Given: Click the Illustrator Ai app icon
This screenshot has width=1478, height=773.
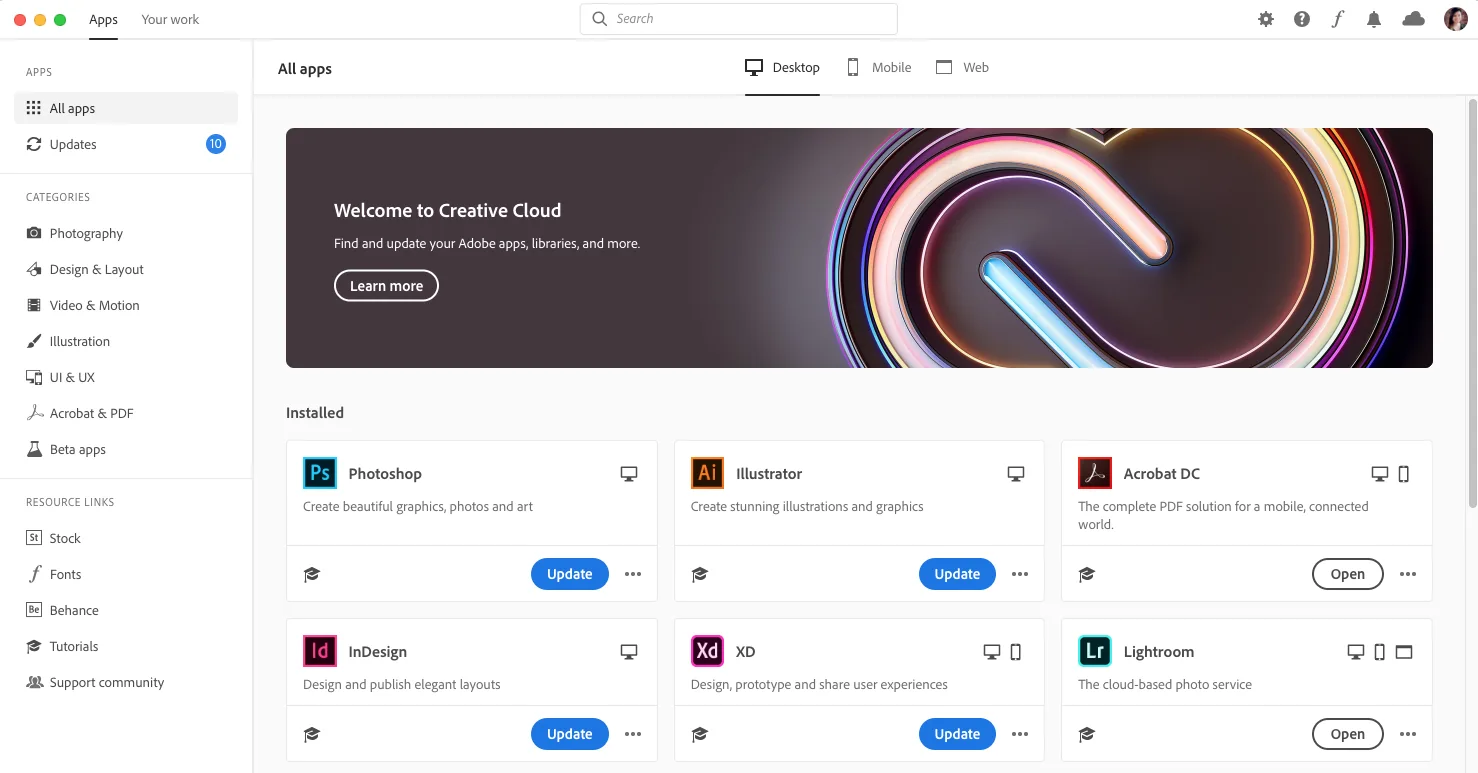Looking at the screenshot, I should click(708, 473).
